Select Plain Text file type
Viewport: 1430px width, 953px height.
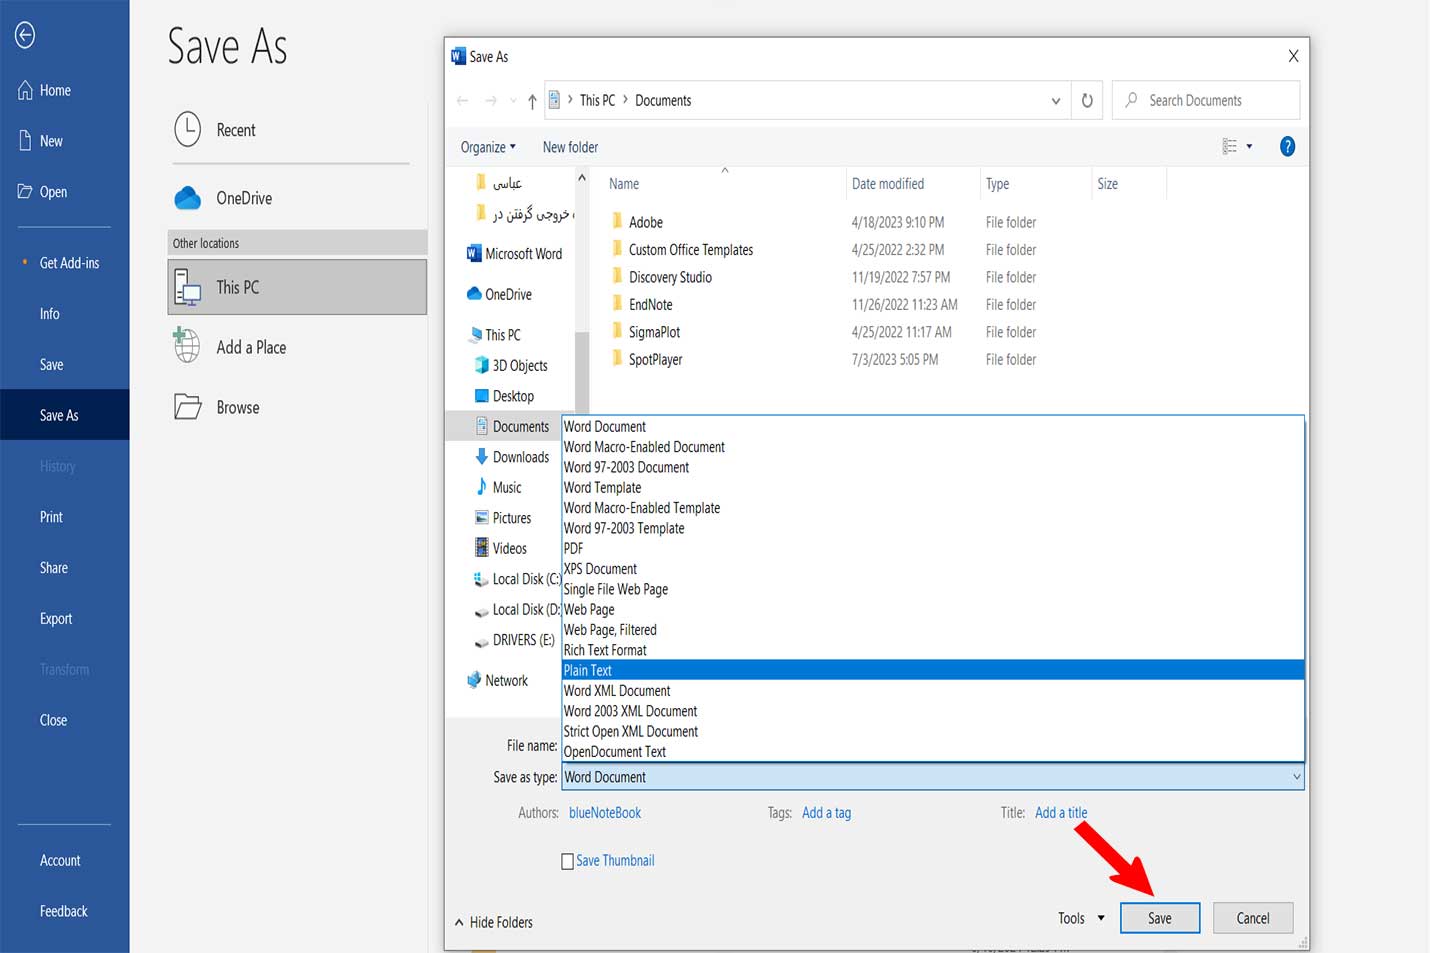point(933,670)
